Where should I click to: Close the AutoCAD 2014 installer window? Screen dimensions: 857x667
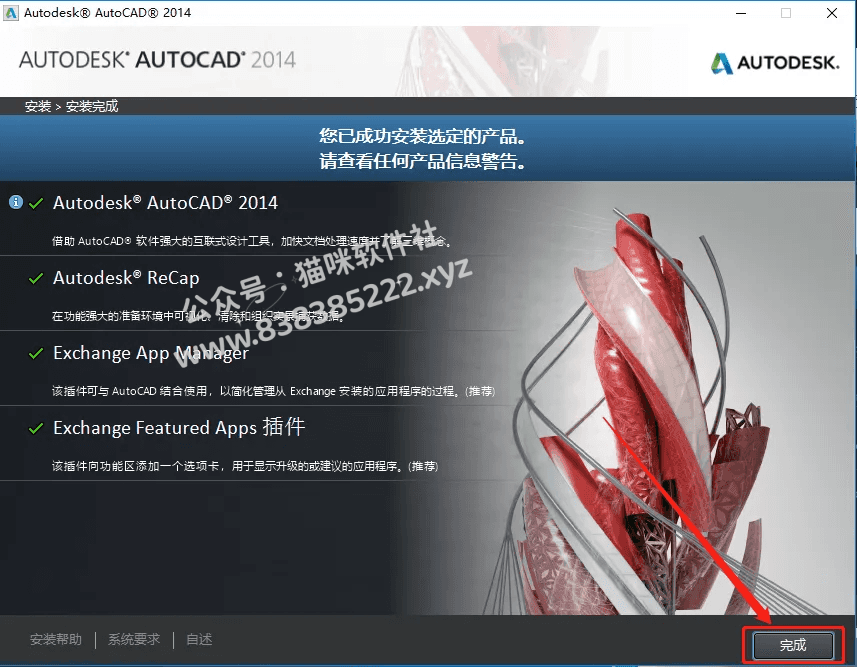pos(832,13)
